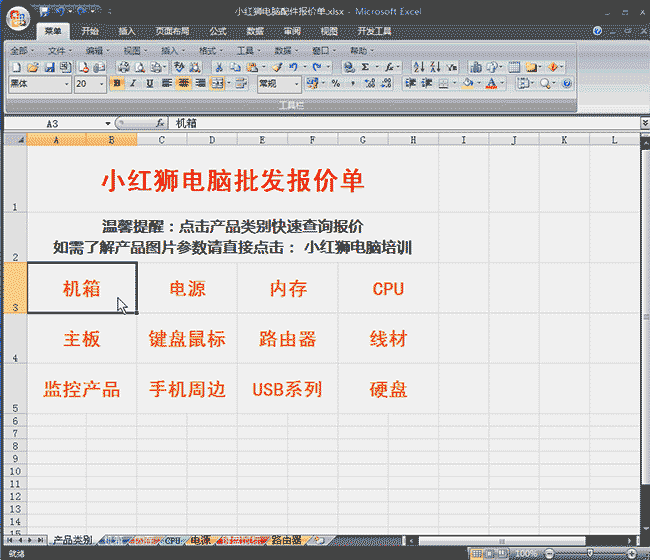Sort ascending with A-Z icon
This screenshot has height=560, width=650.
(x=419, y=67)
